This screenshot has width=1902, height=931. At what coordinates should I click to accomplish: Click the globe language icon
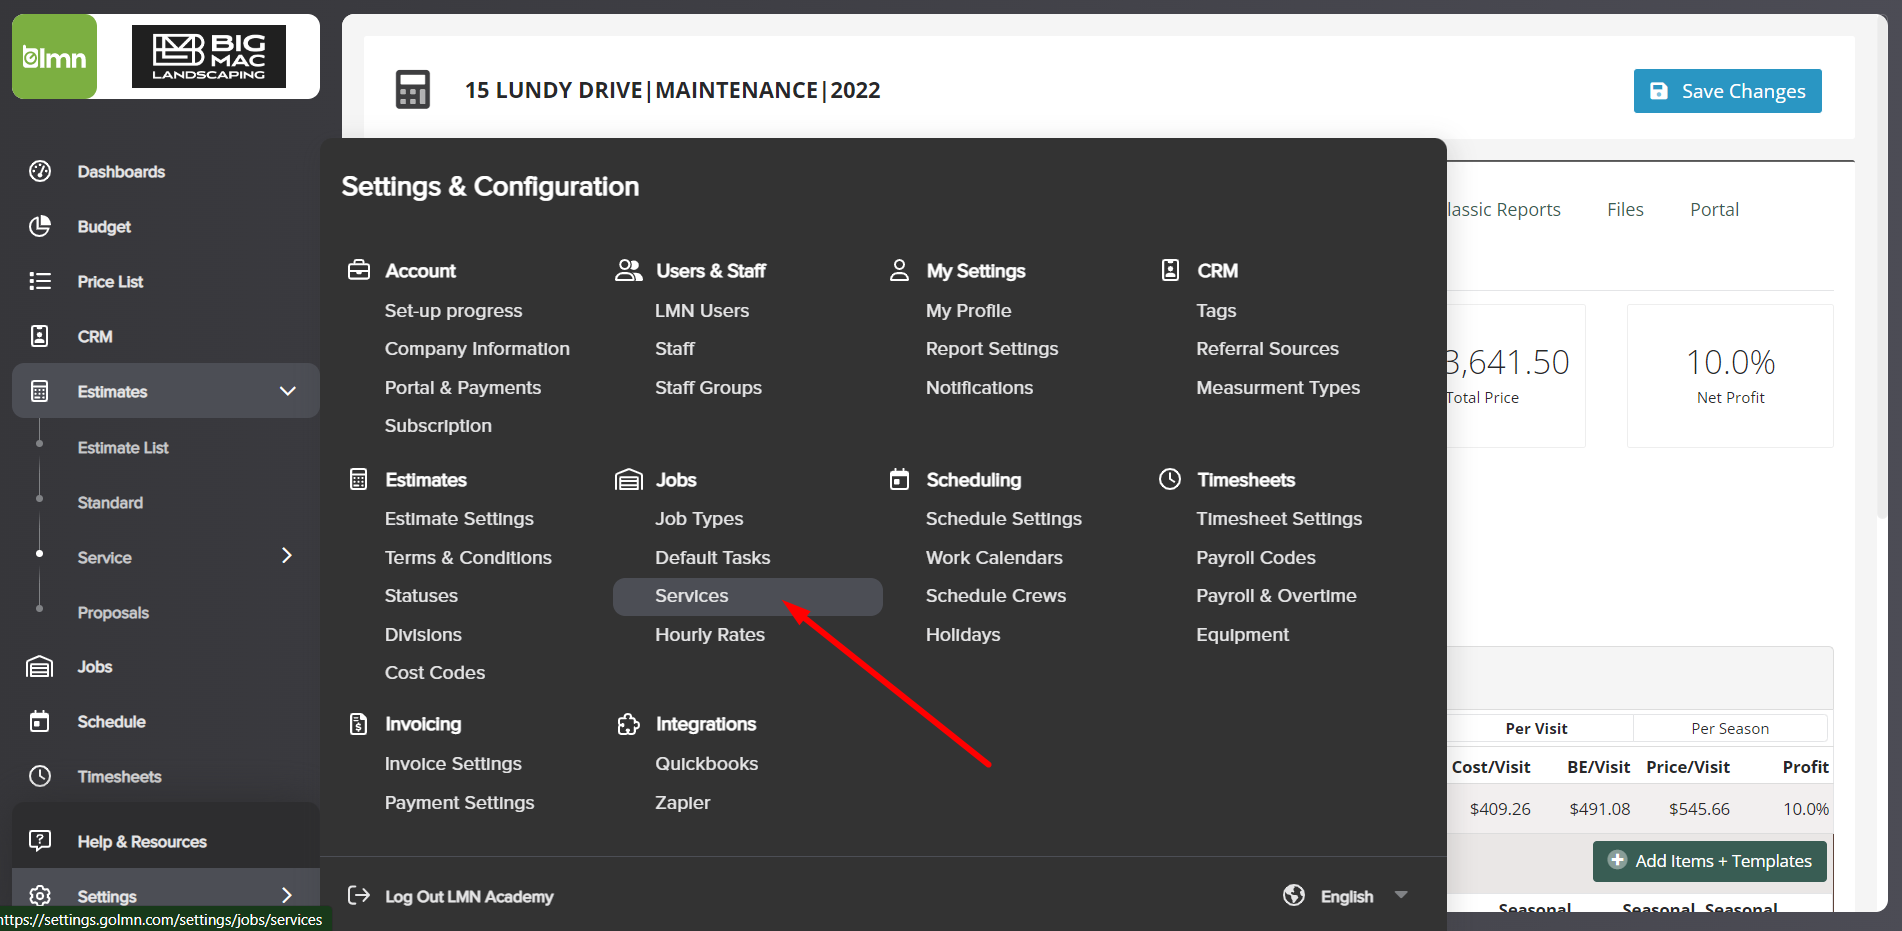pos(1294,895)
